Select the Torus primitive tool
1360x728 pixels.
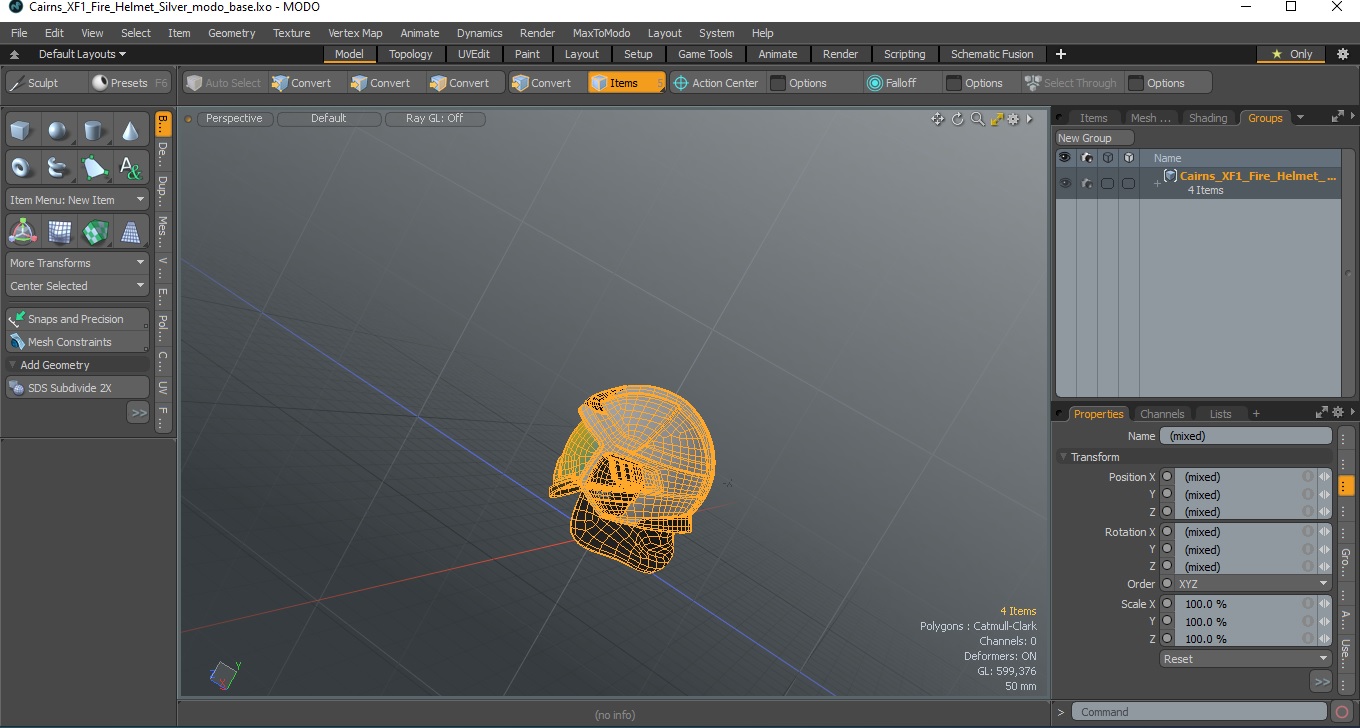(x=23, y=167)
